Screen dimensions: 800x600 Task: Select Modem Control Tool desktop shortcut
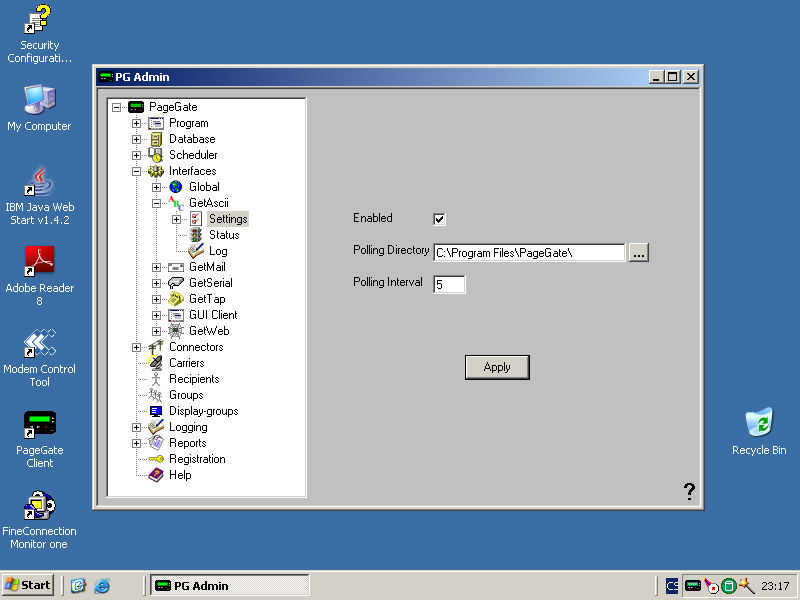coord(39,358)
